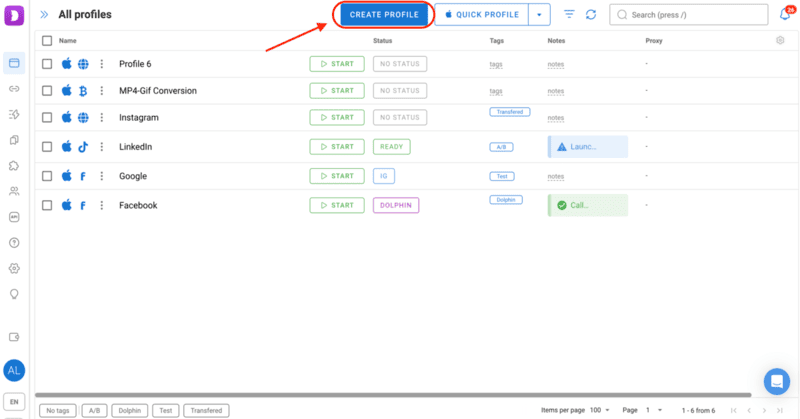This screenshot has width=800, height=419.
Task: Check the MP4-Gif Conversion row checkbox
Action: coord(47,90)
